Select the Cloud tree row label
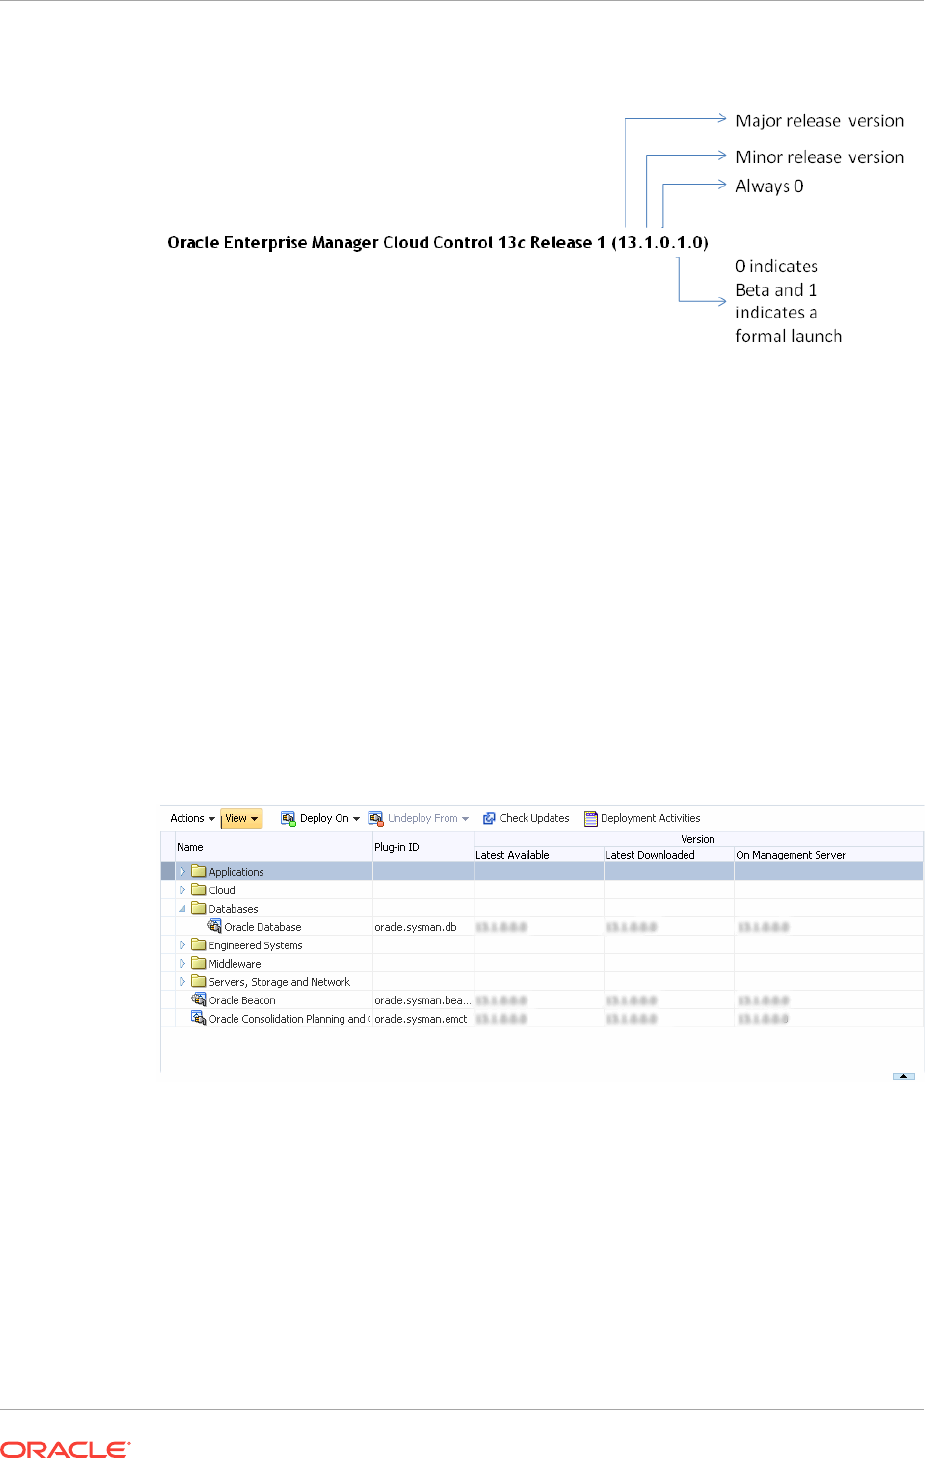Image resolution: width=925 pixels, height=1458 pixels. pyautogui.click(x=222, y=890)
